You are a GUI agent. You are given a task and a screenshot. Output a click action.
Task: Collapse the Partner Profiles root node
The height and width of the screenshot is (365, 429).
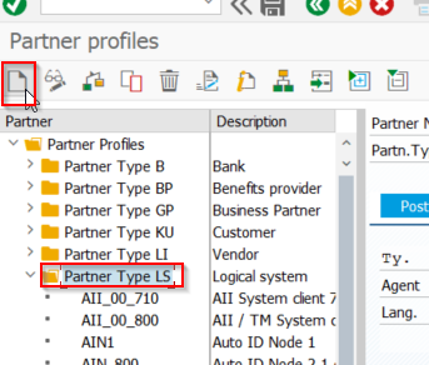click(x=14, y=143)
